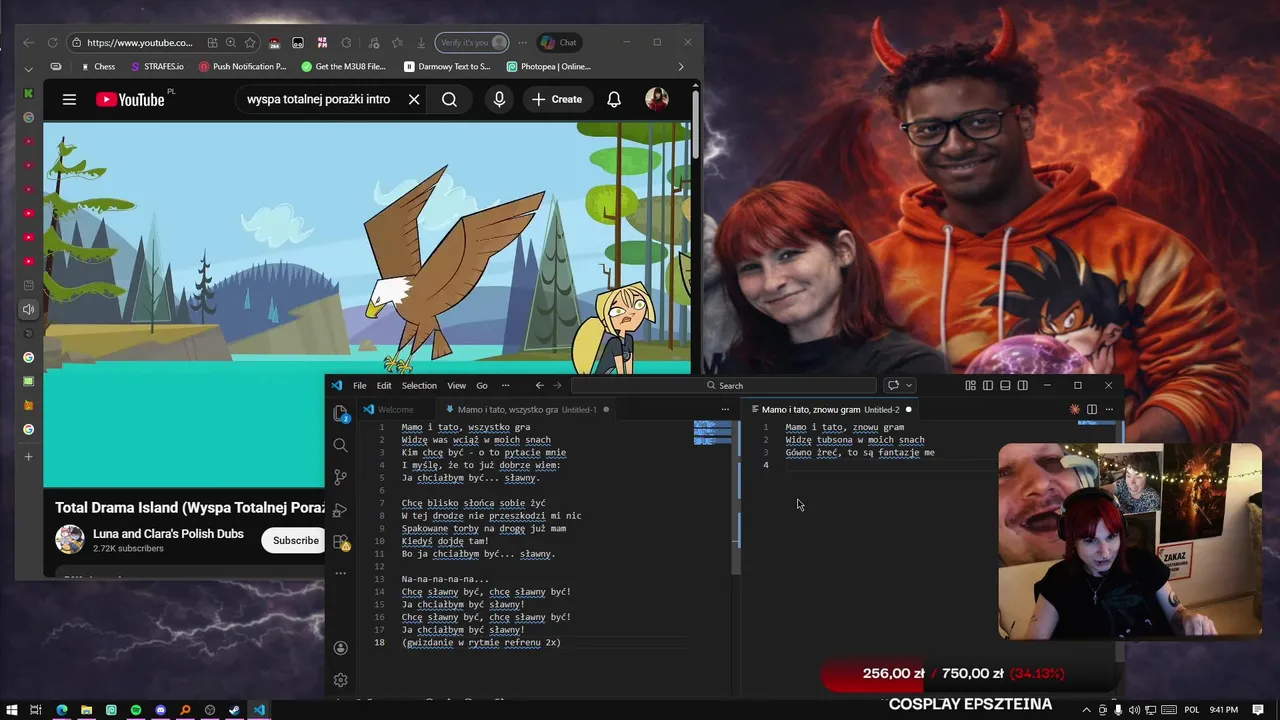1280x720 pixels.
Task: Switch to the Untitled-1 tab
Action: (525, 410)
